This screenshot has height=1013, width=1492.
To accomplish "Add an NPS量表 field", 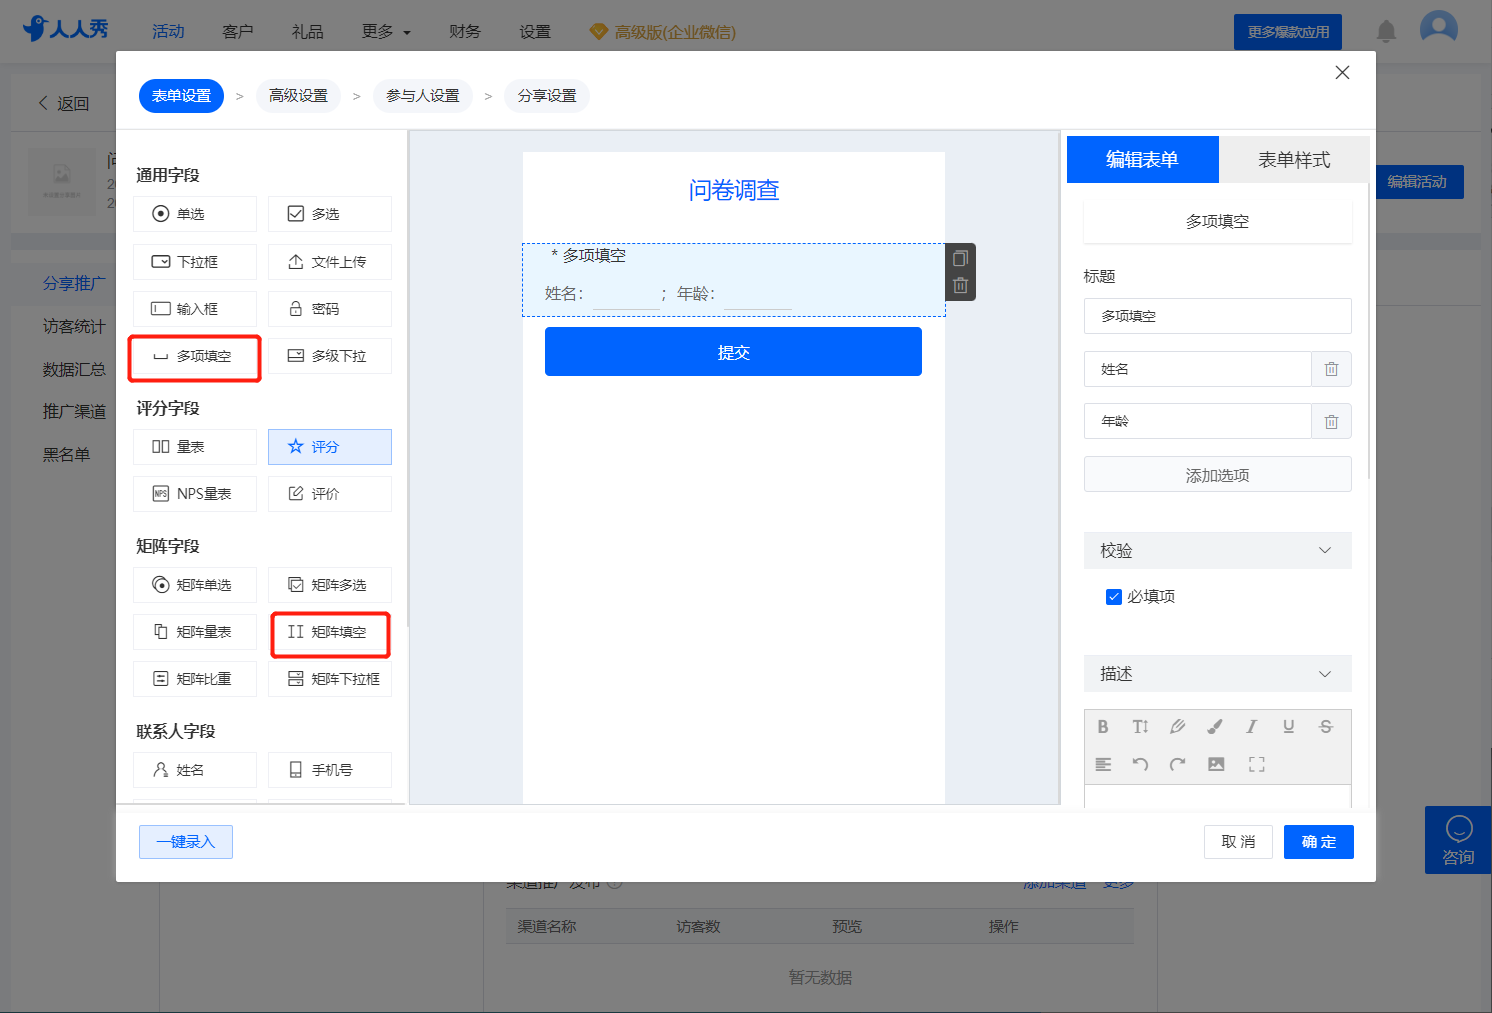I will coord(195,494).
